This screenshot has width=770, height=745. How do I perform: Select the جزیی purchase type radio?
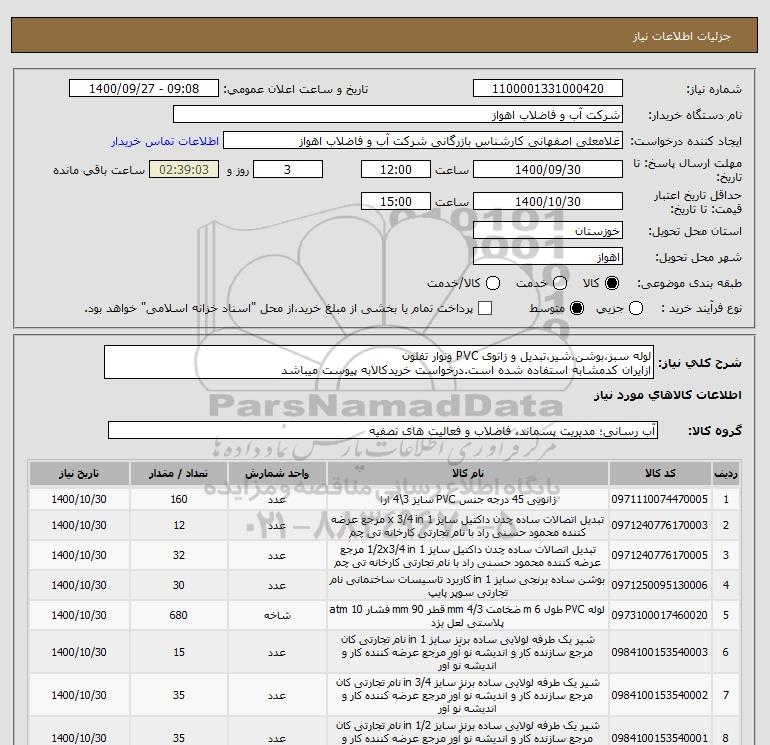pos(636,308)
